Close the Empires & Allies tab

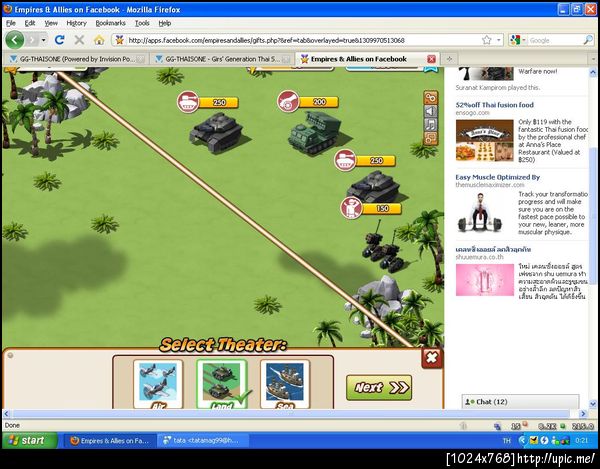(431, 59)
